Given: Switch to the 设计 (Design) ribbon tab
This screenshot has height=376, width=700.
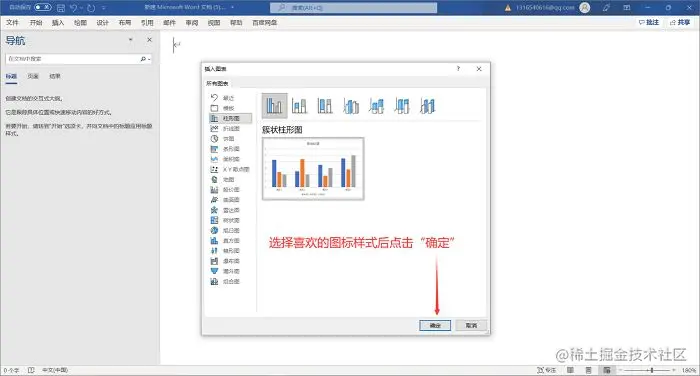Looking at the screenshot, I should point(103,22).
